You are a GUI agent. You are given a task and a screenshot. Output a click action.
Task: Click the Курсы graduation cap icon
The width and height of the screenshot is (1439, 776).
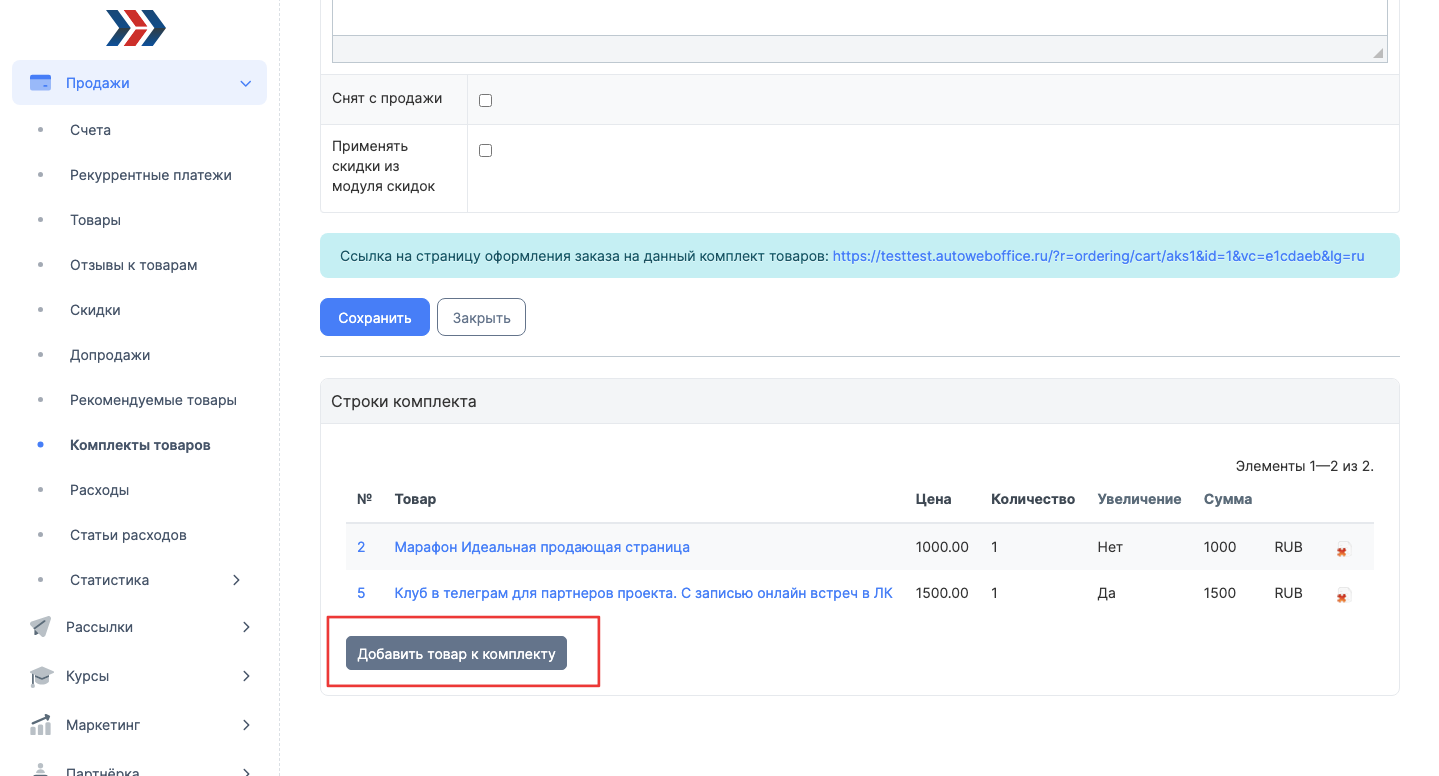click(41, 676)
